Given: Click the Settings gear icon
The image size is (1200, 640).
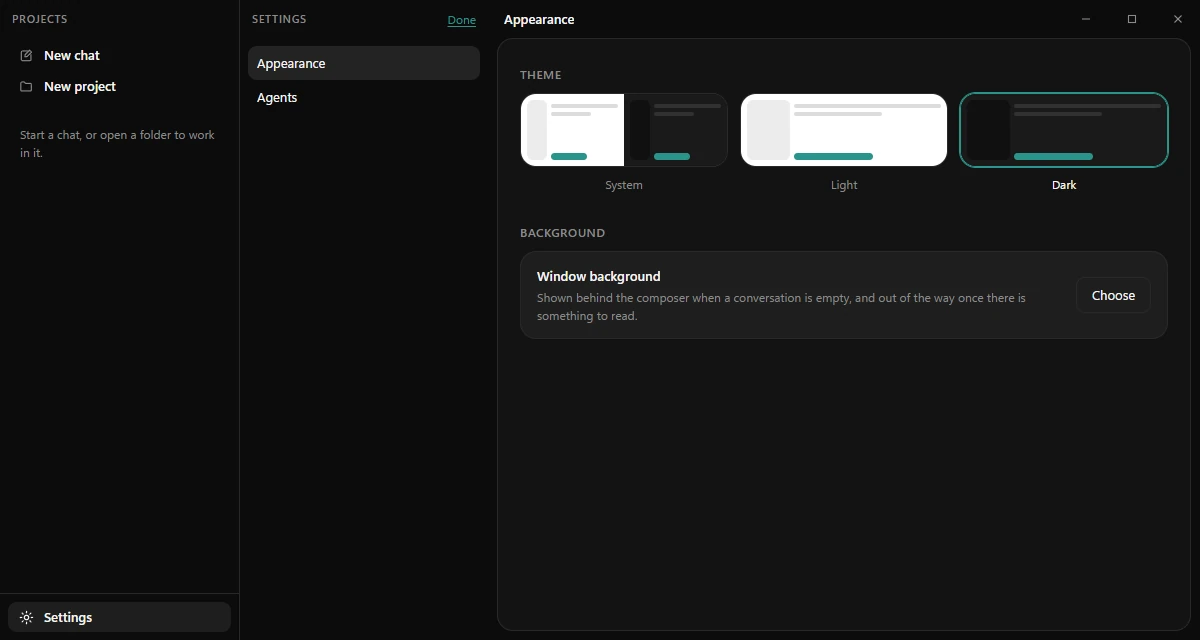Looking at the screenshot, I should click(26, 617).
